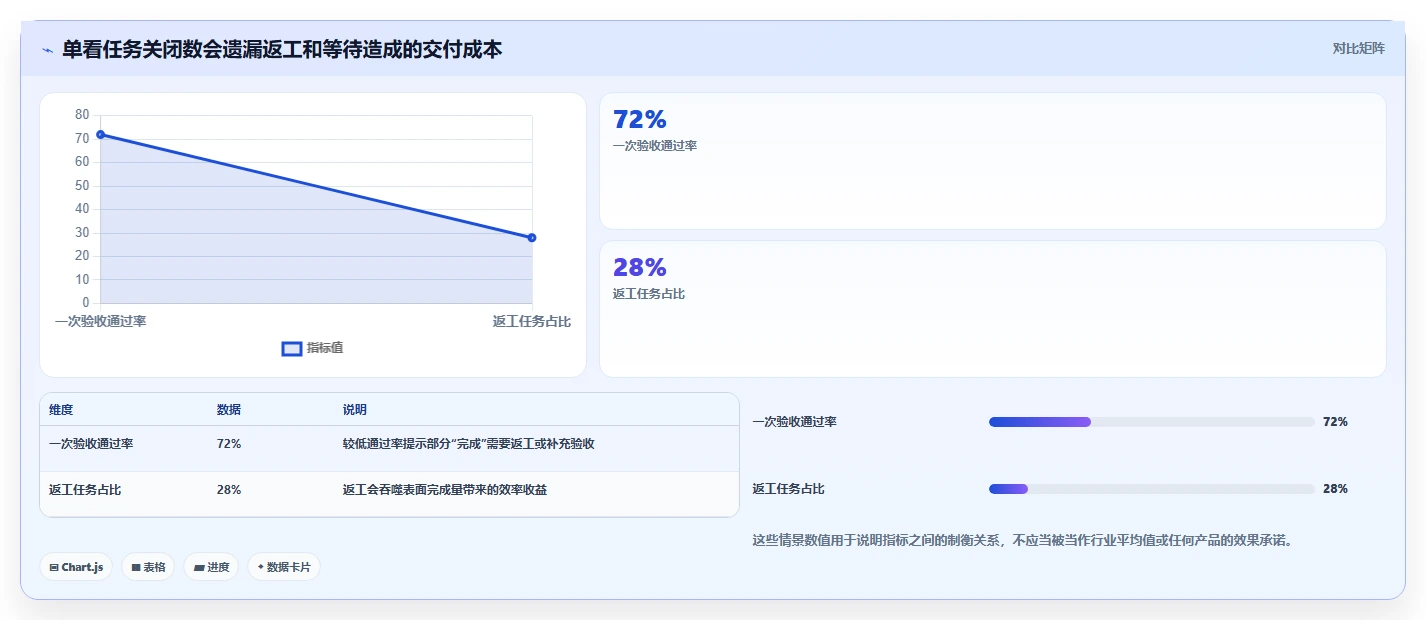The width and height of the screenshot is (1426, 620).
Task: Click the panel title 单看任务关闭数
Action: (282, 49)
